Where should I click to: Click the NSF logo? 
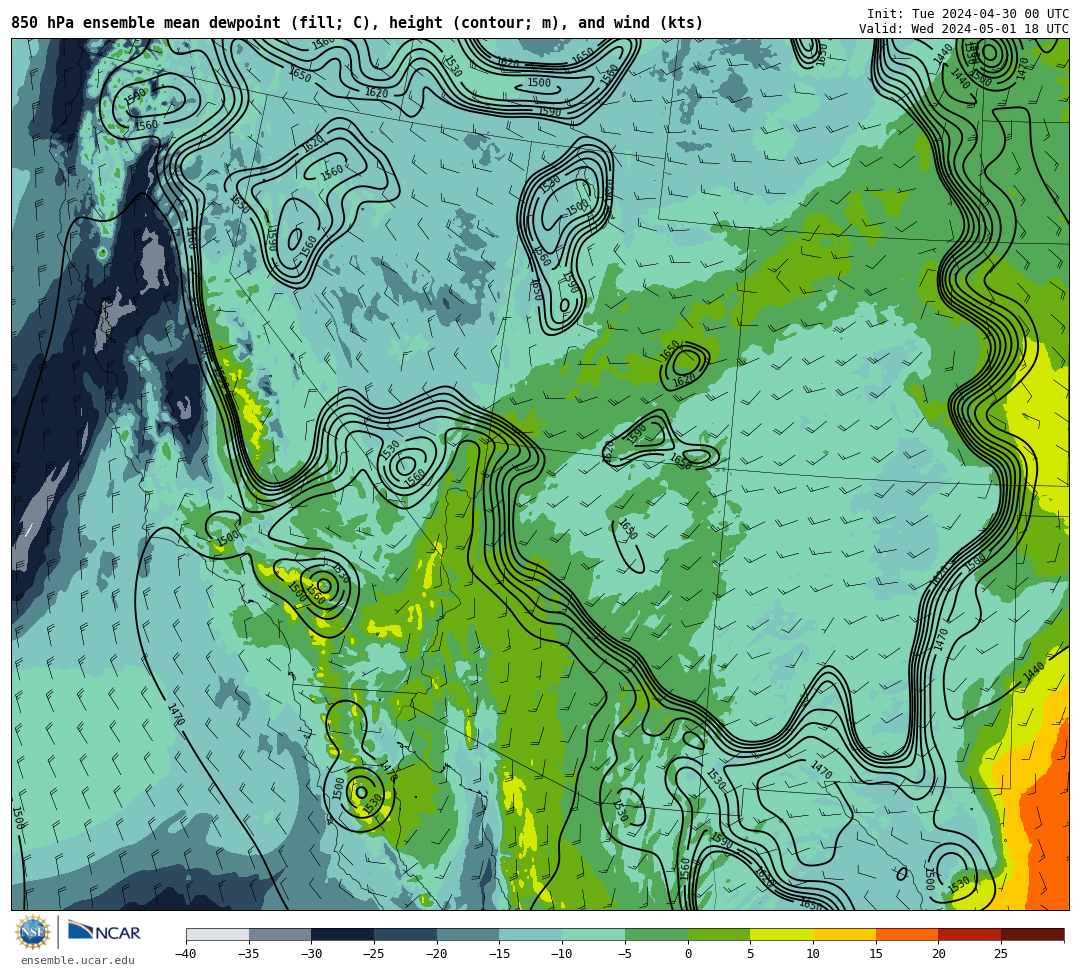tap(32, 933)
